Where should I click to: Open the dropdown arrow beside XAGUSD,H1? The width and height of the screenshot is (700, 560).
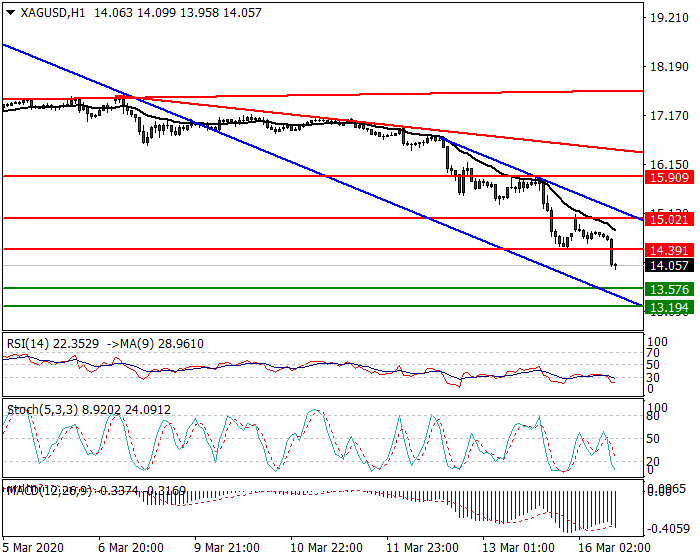click(x=11, y=13)
